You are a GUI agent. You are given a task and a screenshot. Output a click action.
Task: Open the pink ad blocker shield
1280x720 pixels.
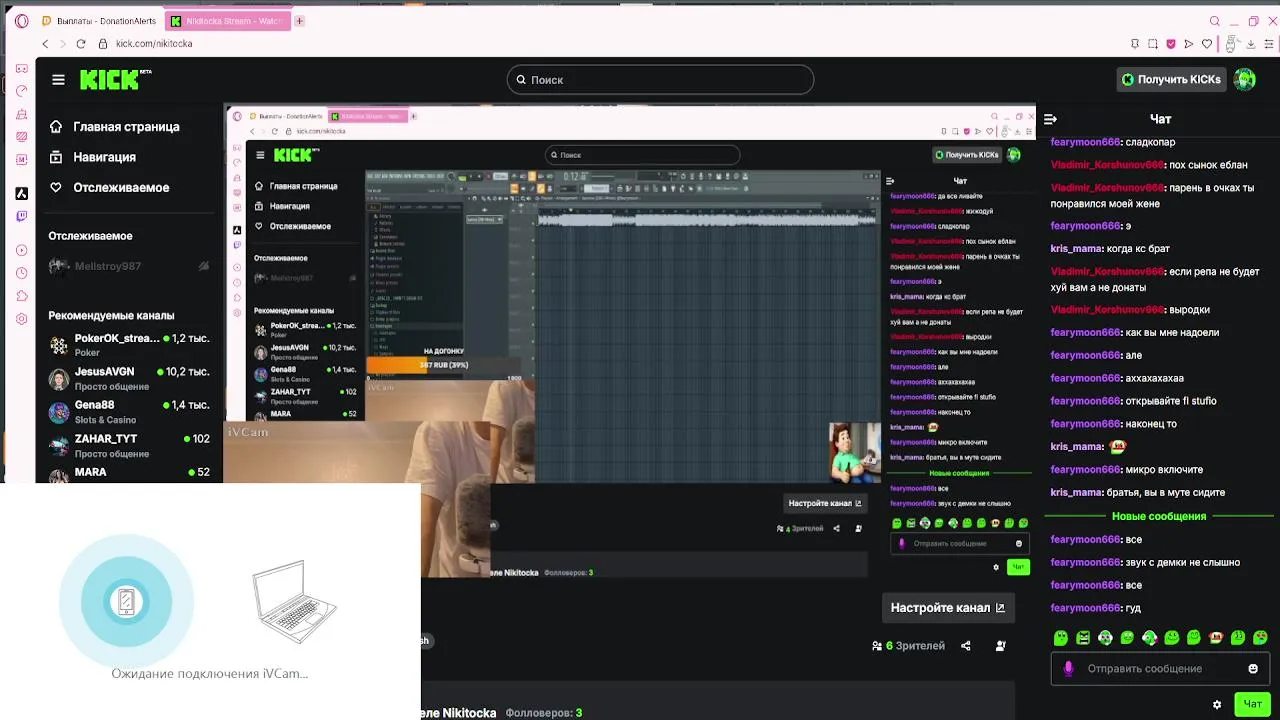1171,44
